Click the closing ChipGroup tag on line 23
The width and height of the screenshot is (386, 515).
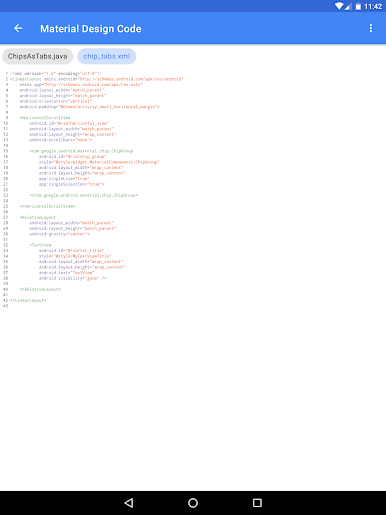coord(84,195)
